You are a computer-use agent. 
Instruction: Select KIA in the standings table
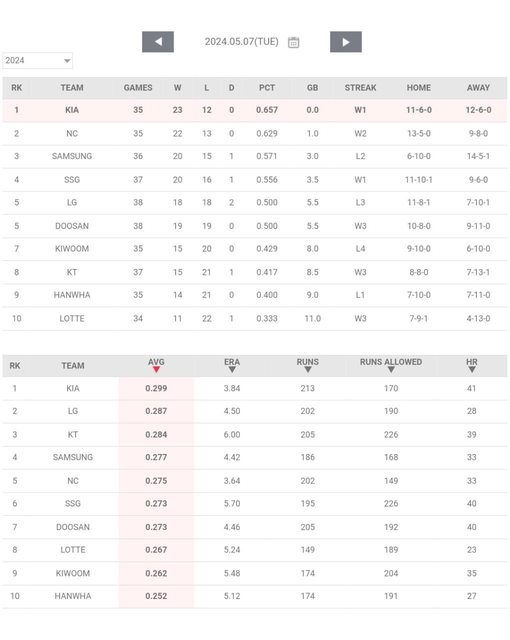[x=72, y=110]
